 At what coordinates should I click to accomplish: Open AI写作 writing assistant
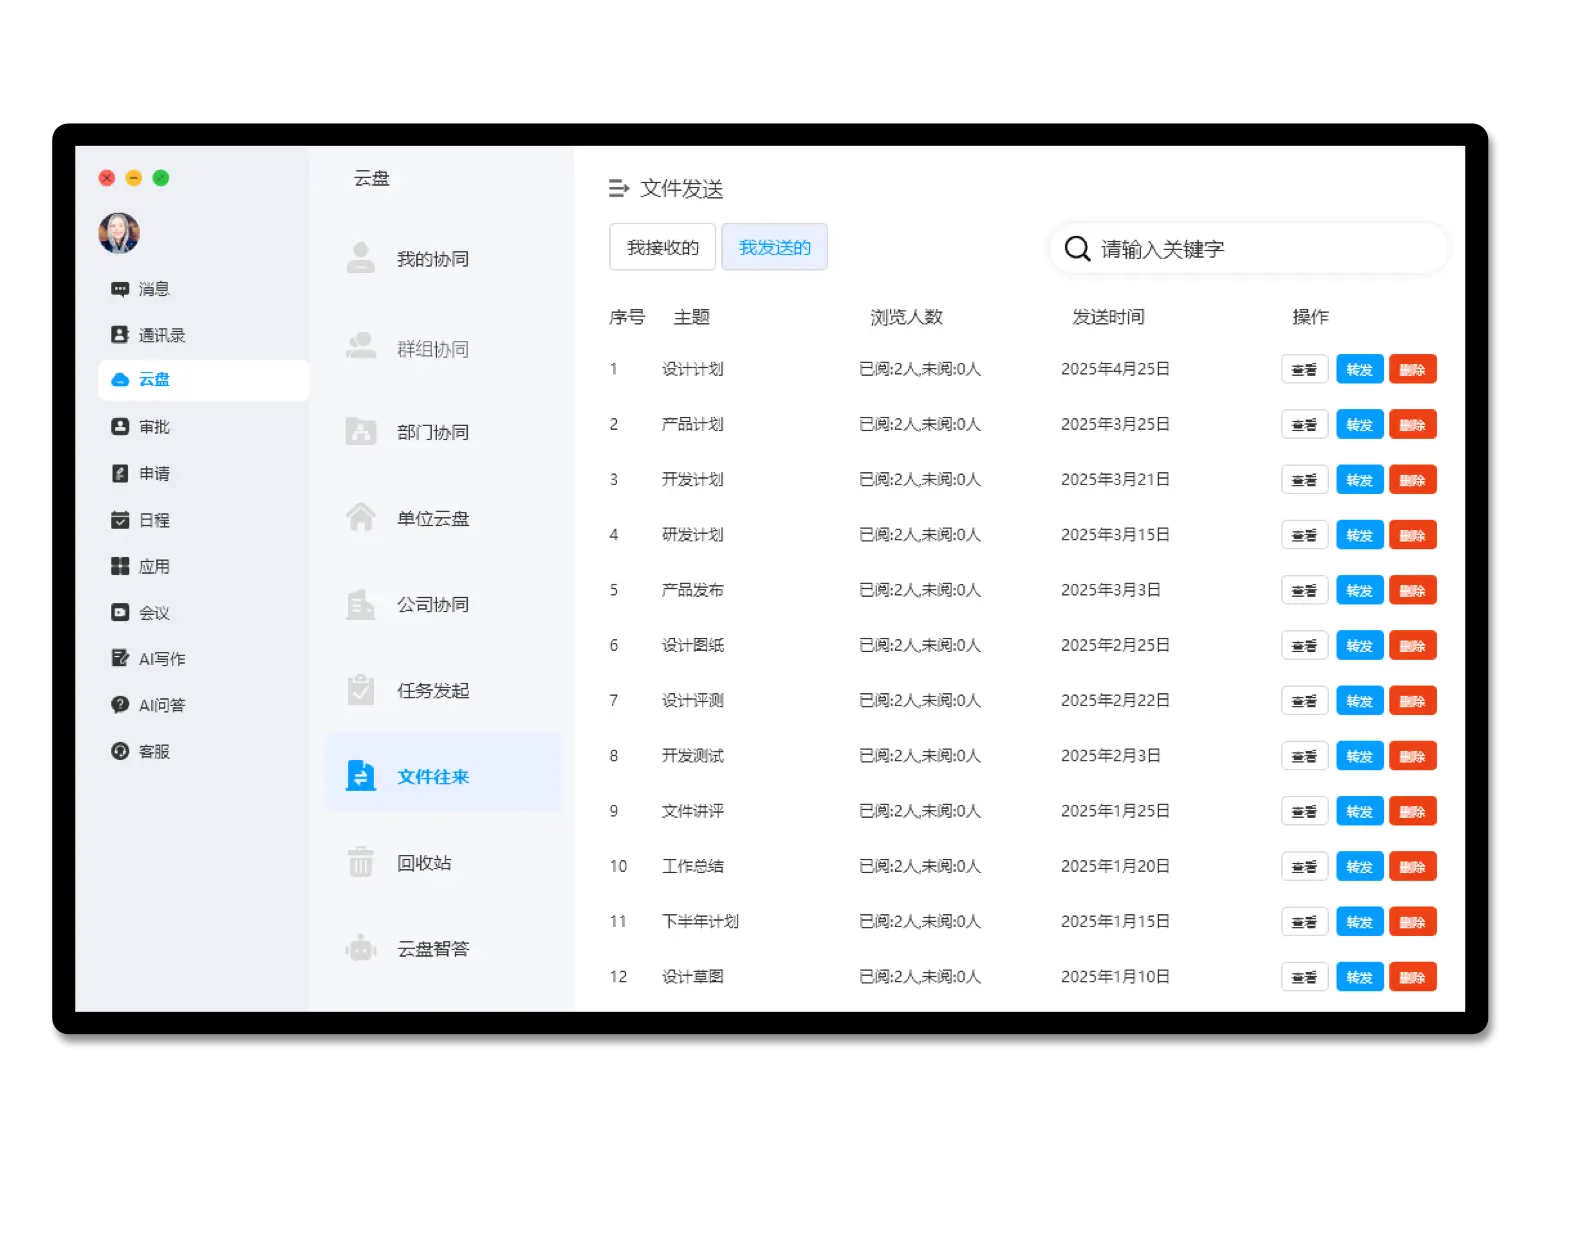(x=148, y=659)
